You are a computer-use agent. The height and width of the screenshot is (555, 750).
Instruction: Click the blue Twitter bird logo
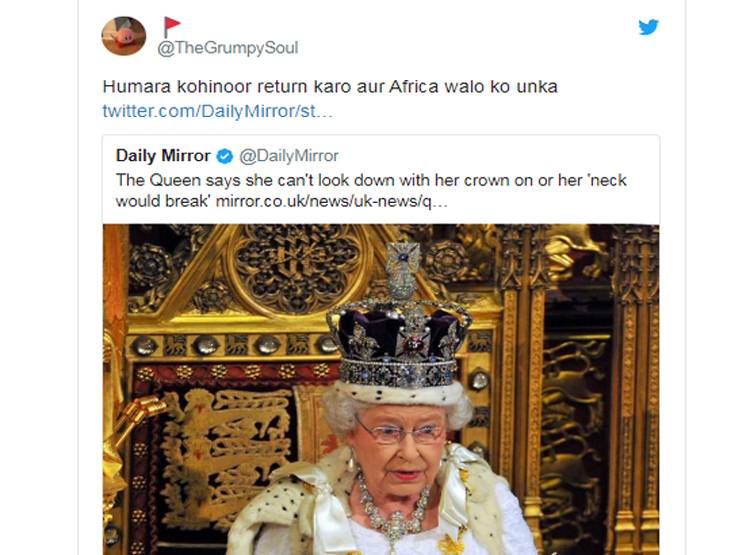point(649,27)
